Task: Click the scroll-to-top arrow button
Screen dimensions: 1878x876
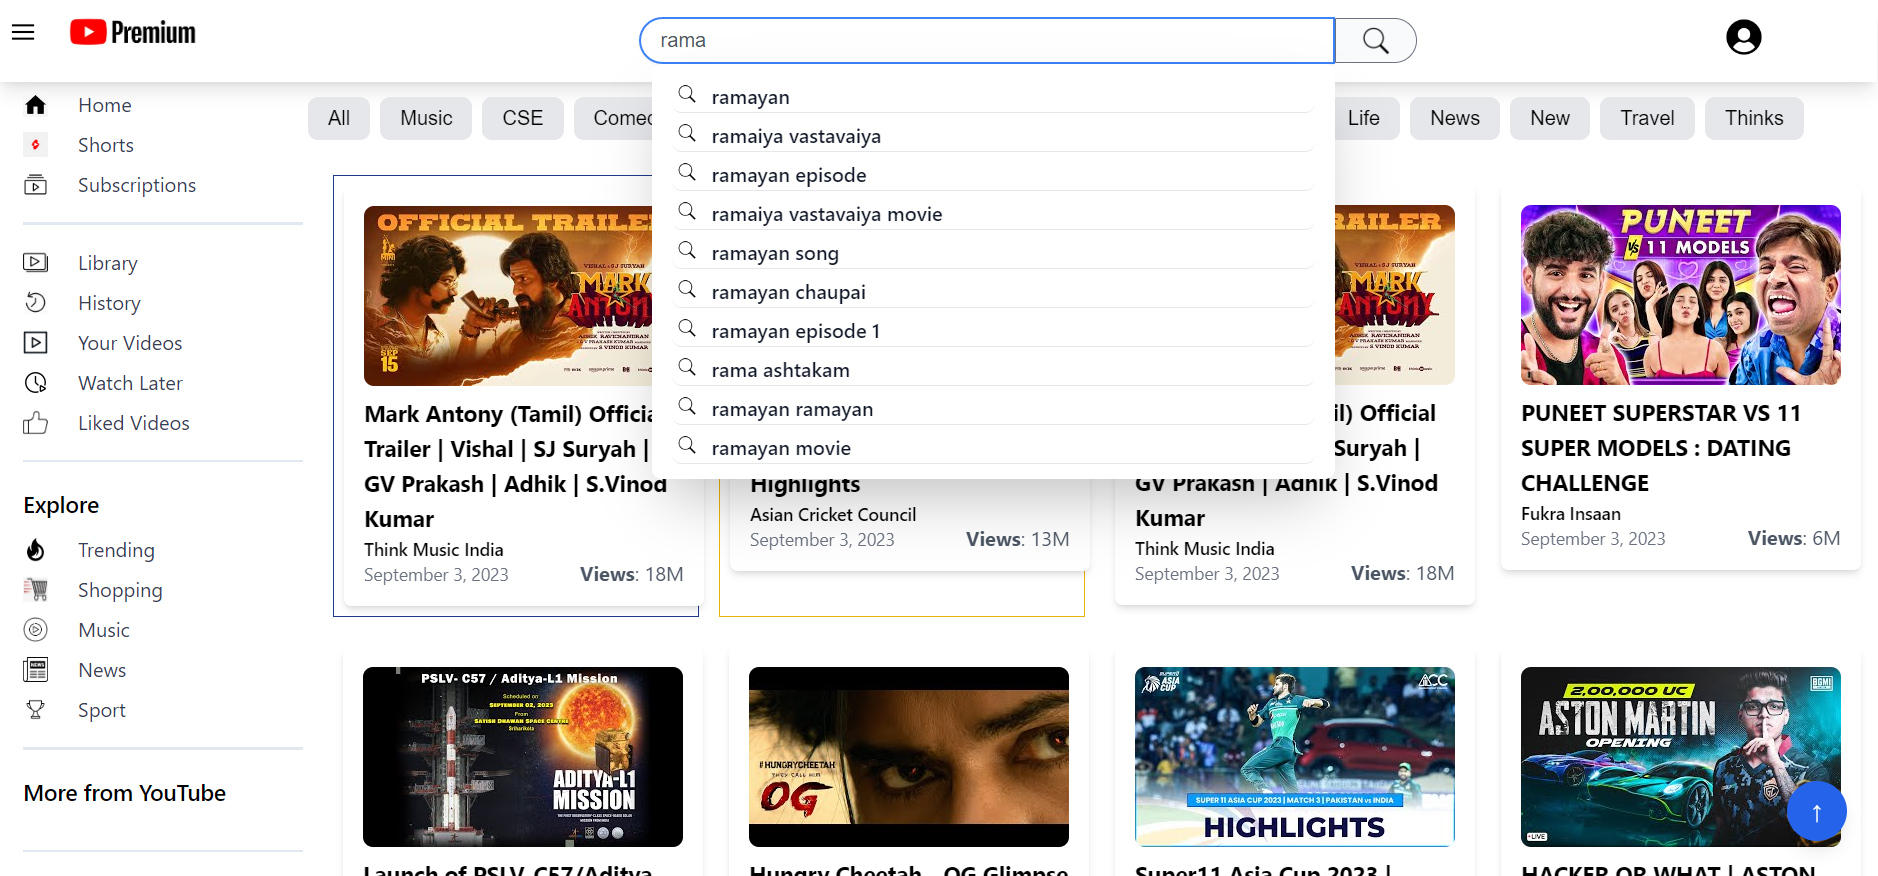Action: [x=1816, y=811]
